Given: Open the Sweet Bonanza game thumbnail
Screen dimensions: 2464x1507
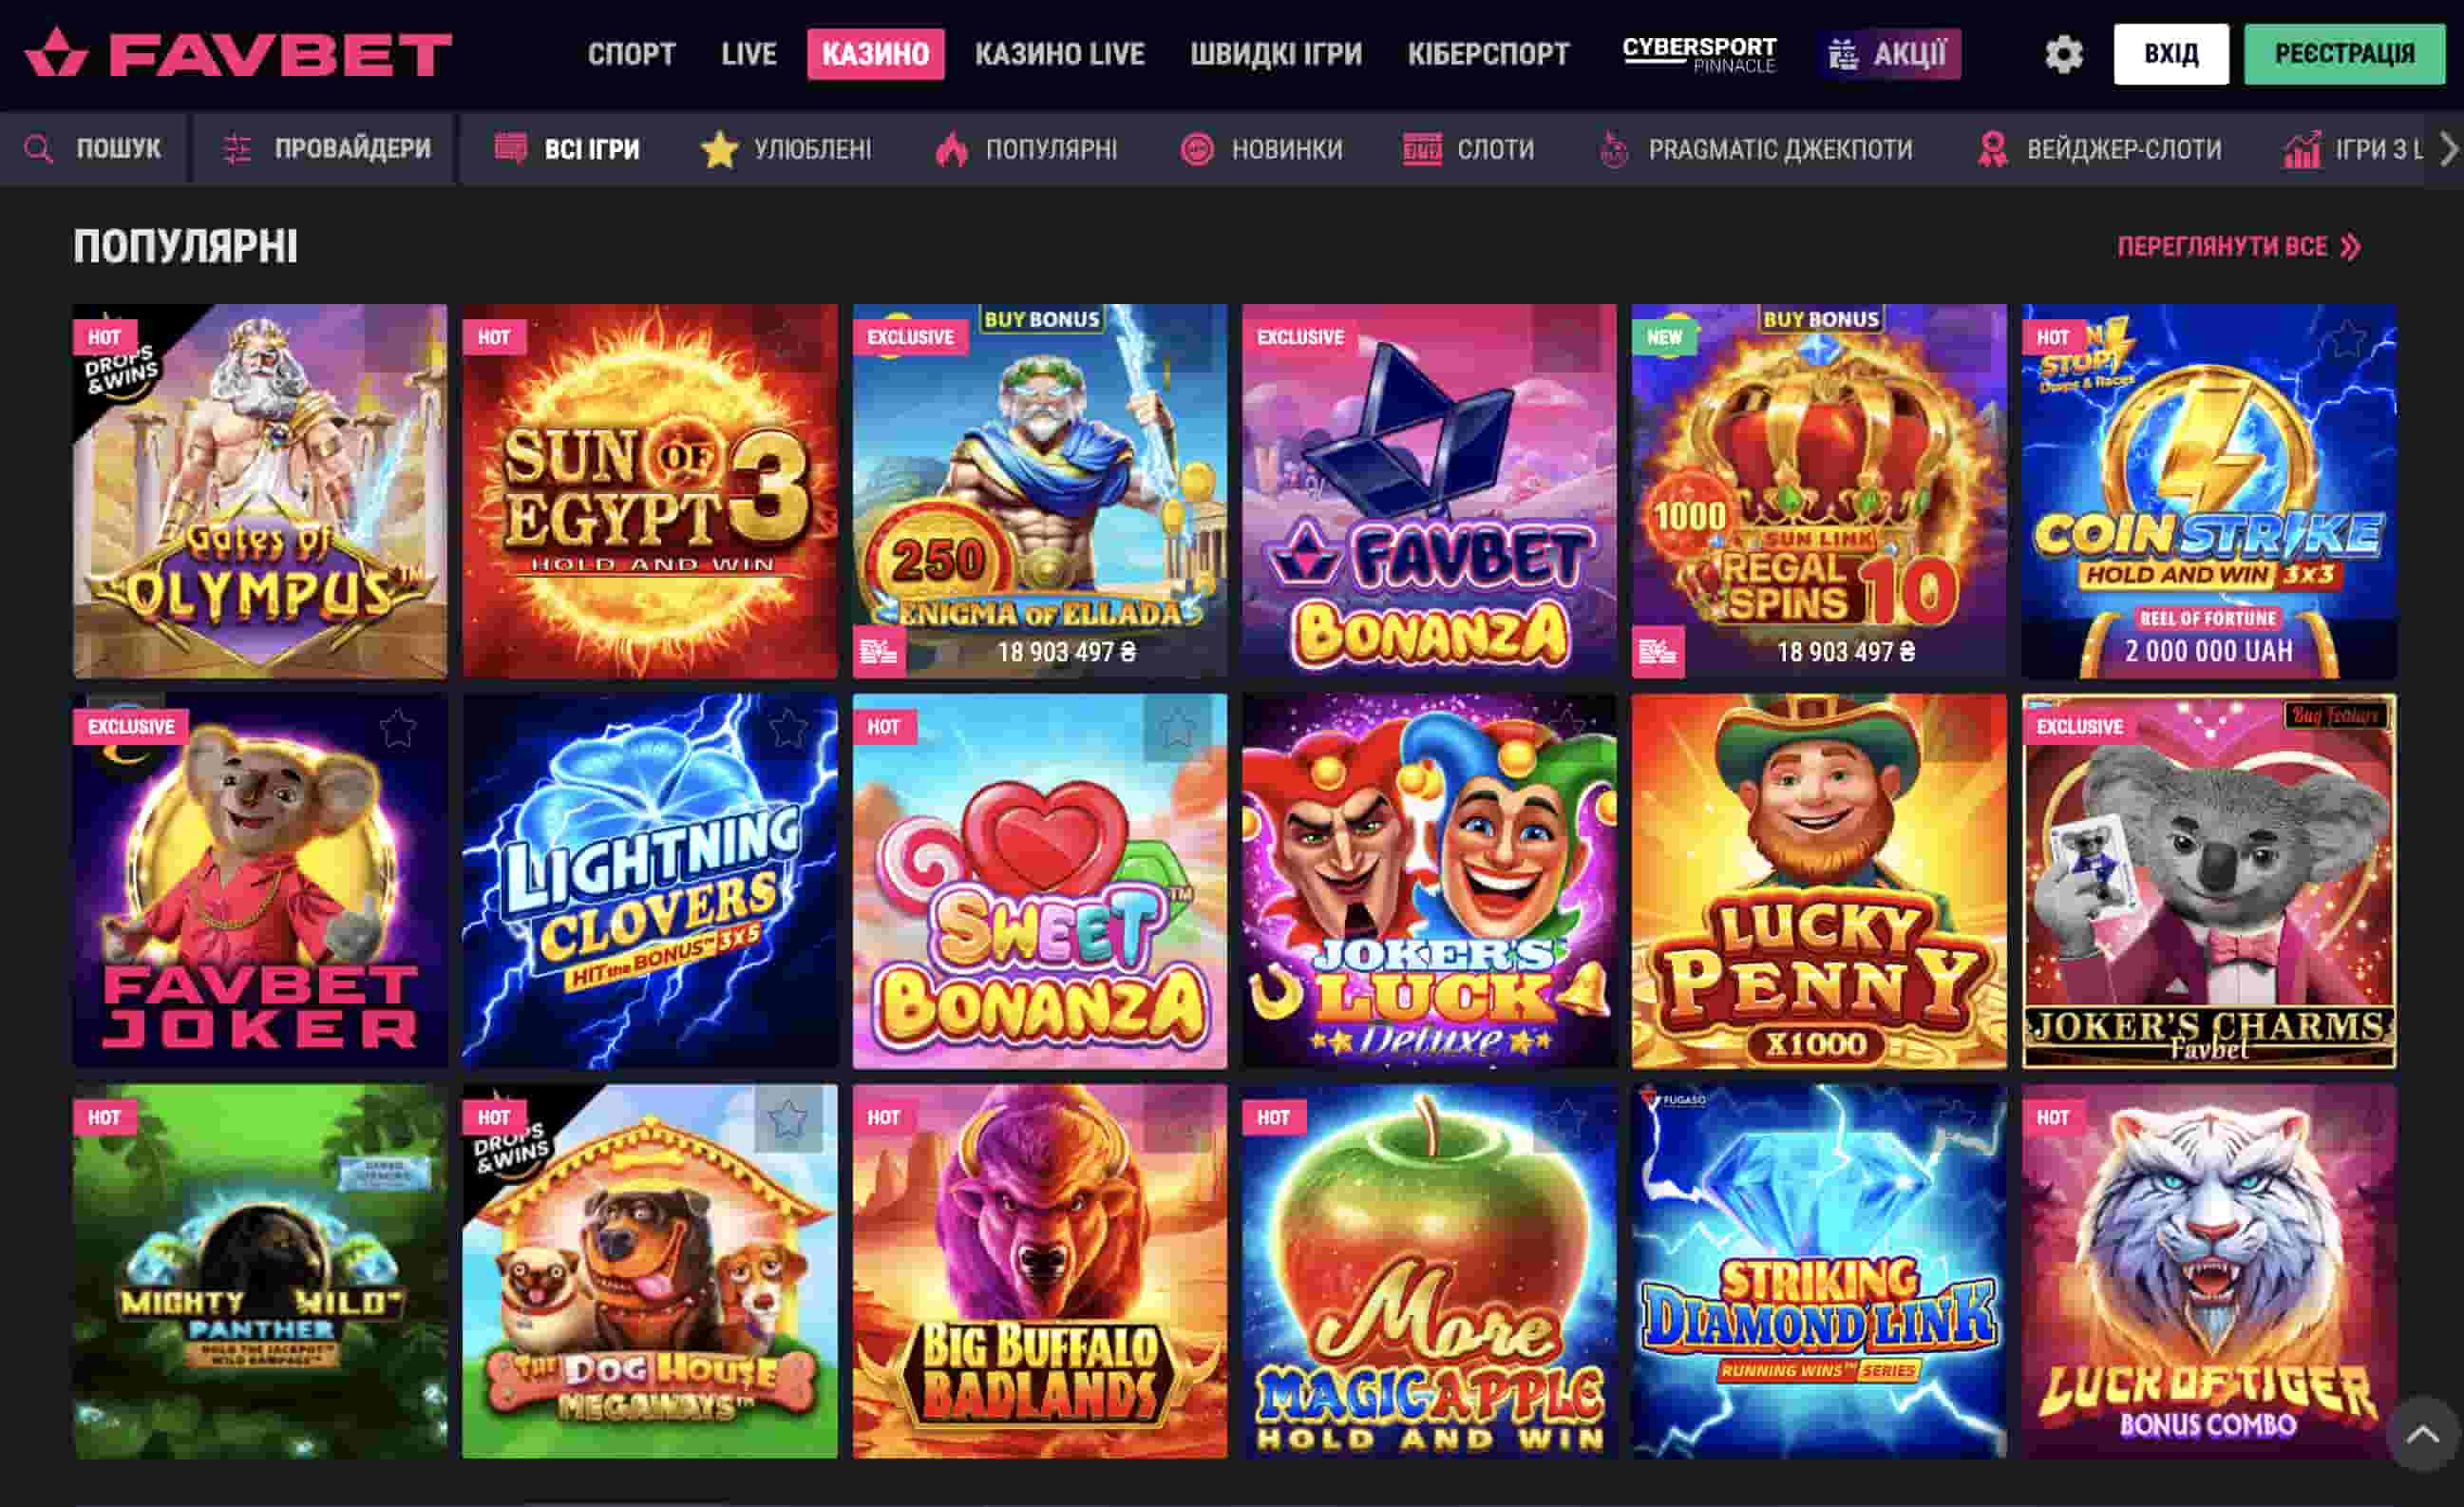Looking at the screenshot, I should (x=1039, y=881).
